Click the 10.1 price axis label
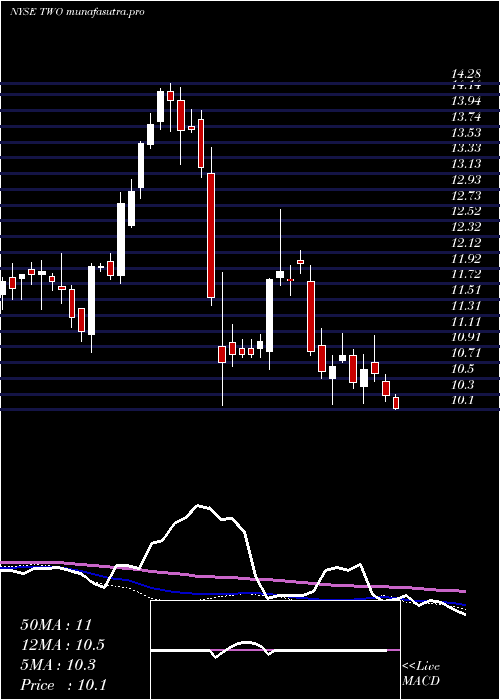Screen dimensions: 500x700 [x=463, y=400]
